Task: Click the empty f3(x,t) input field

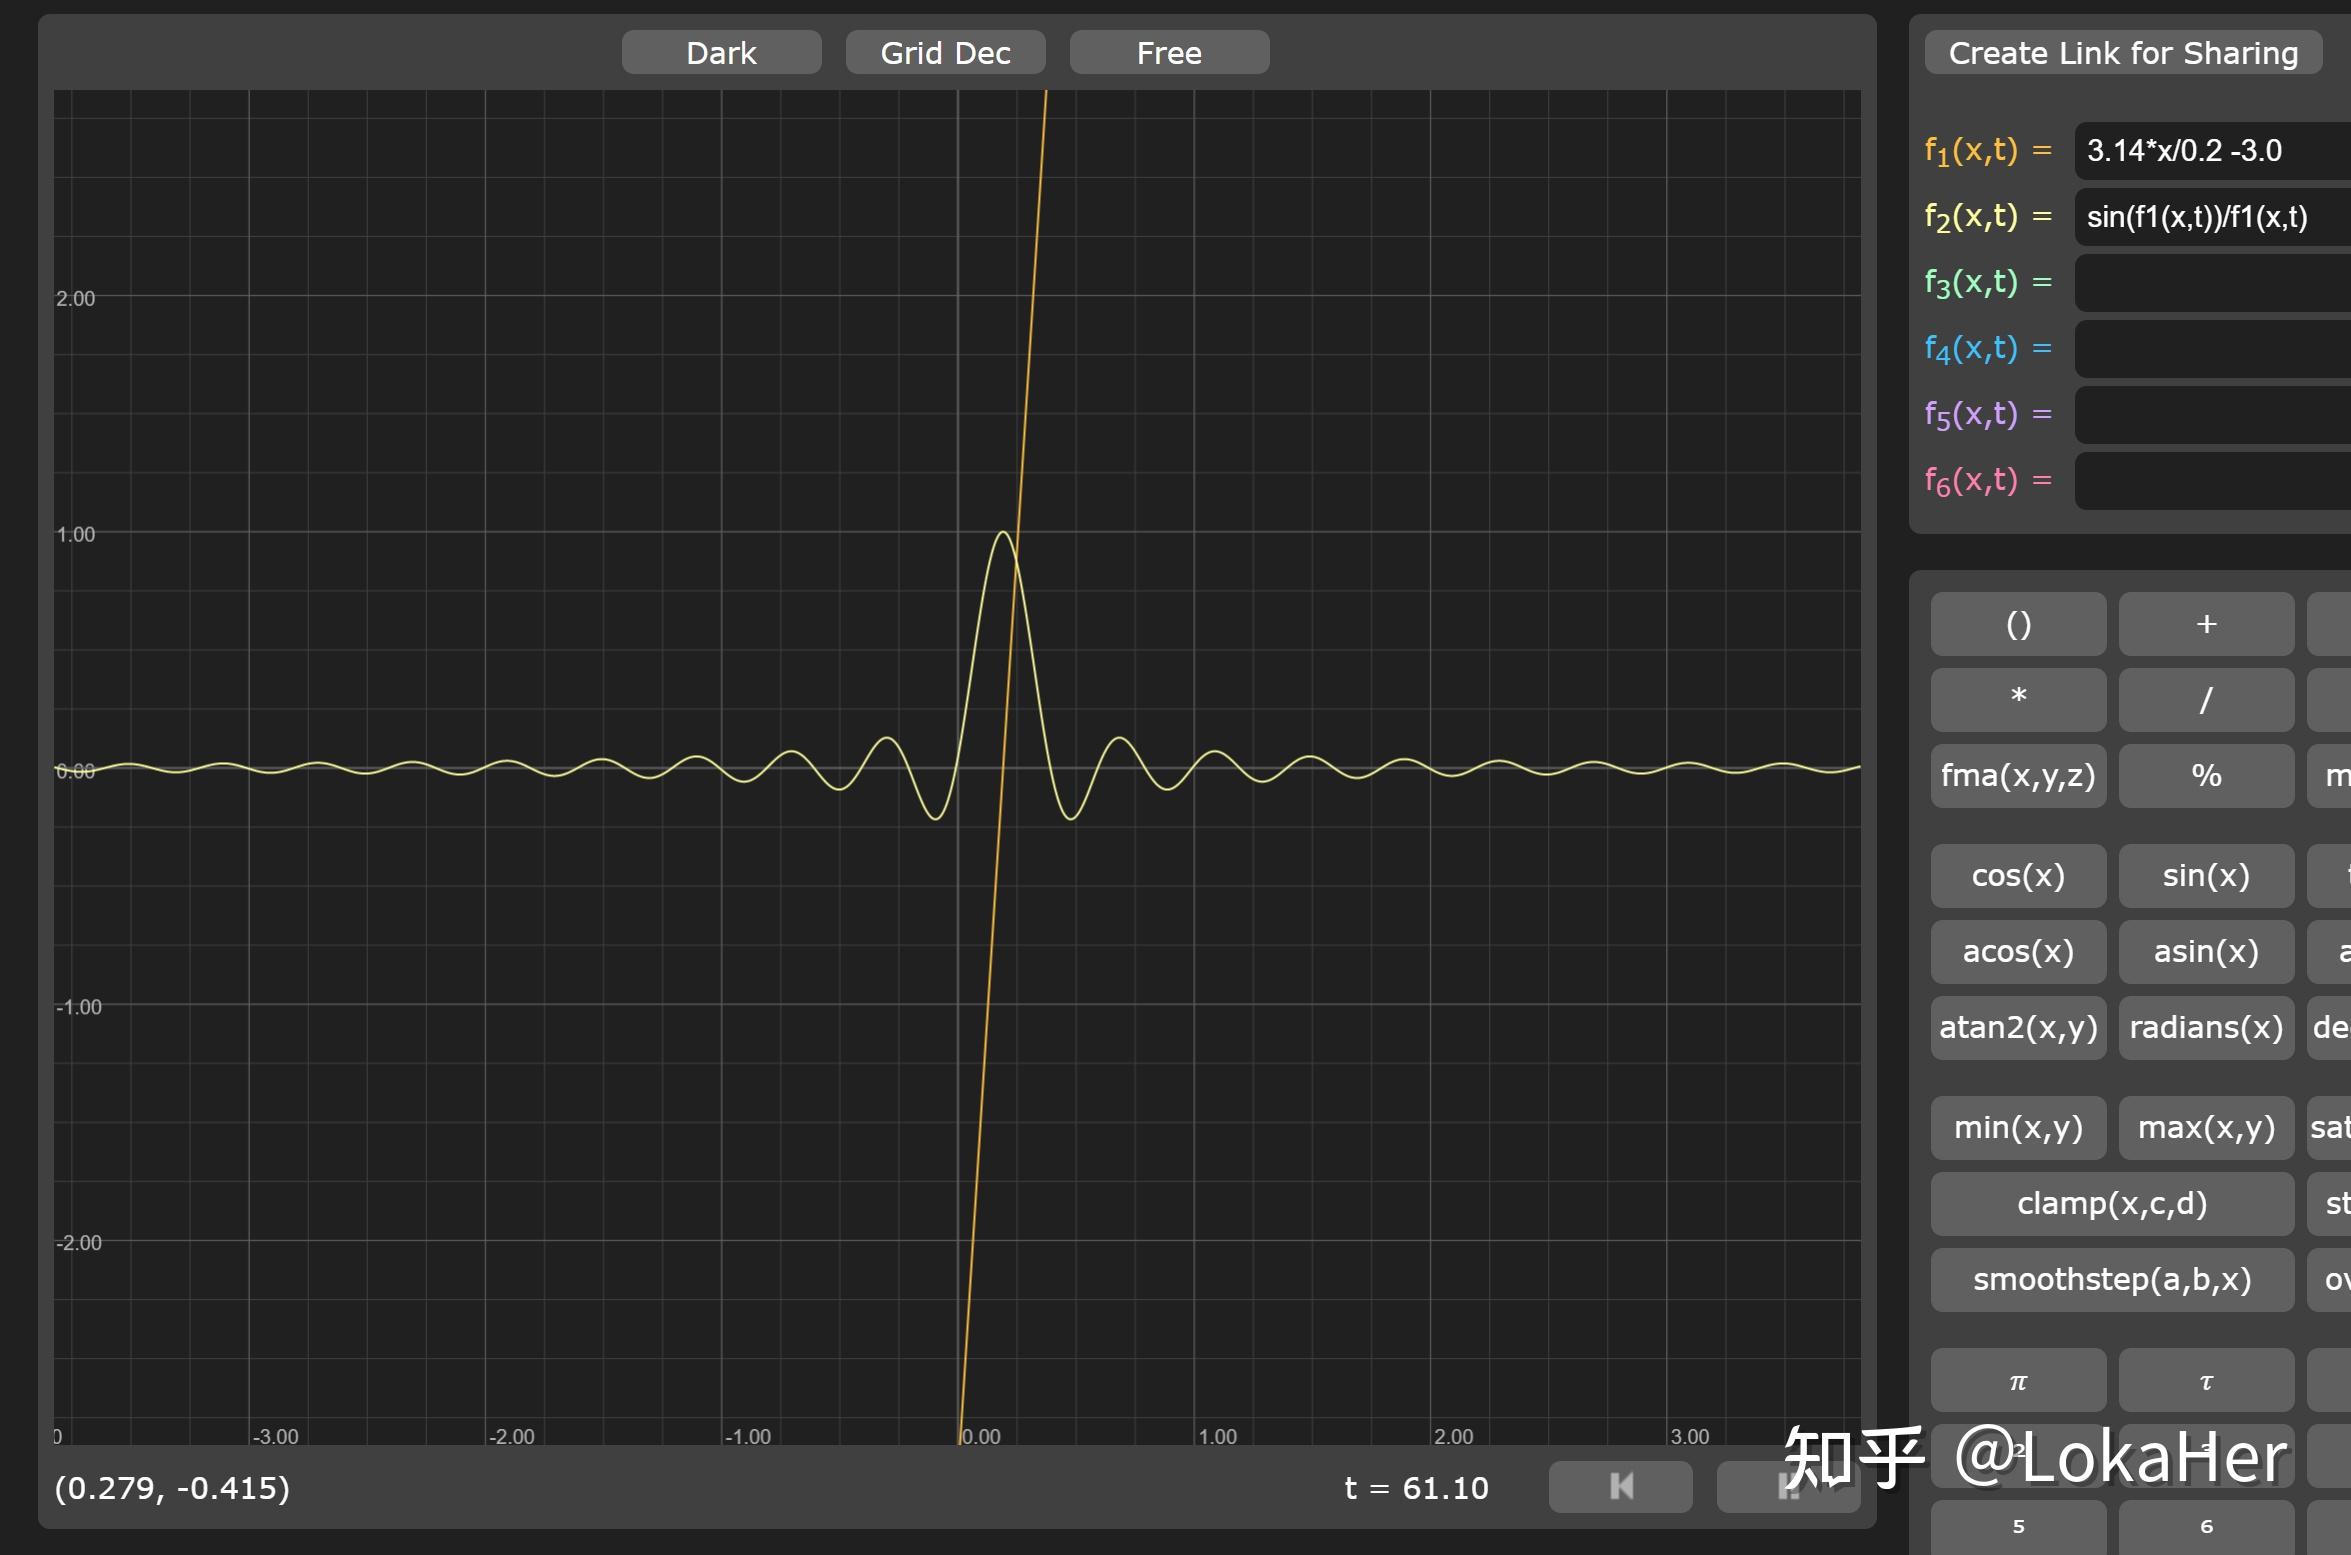Action: click(2210, 283)
